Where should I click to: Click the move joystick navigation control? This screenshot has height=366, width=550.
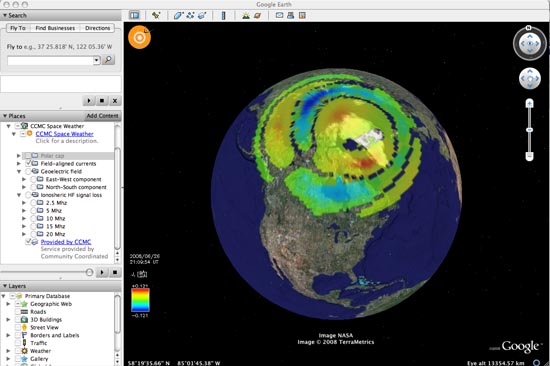tap(530, 79)
